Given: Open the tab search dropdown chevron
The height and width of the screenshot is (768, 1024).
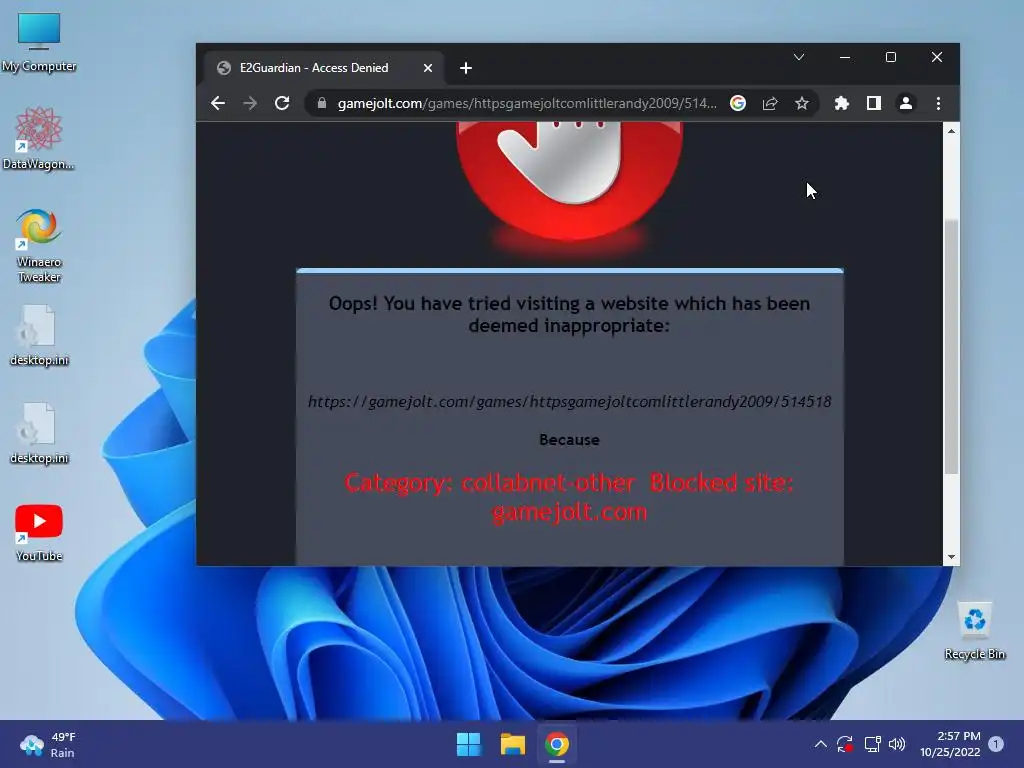Looking at the screenshot, I should click(799, 57).
